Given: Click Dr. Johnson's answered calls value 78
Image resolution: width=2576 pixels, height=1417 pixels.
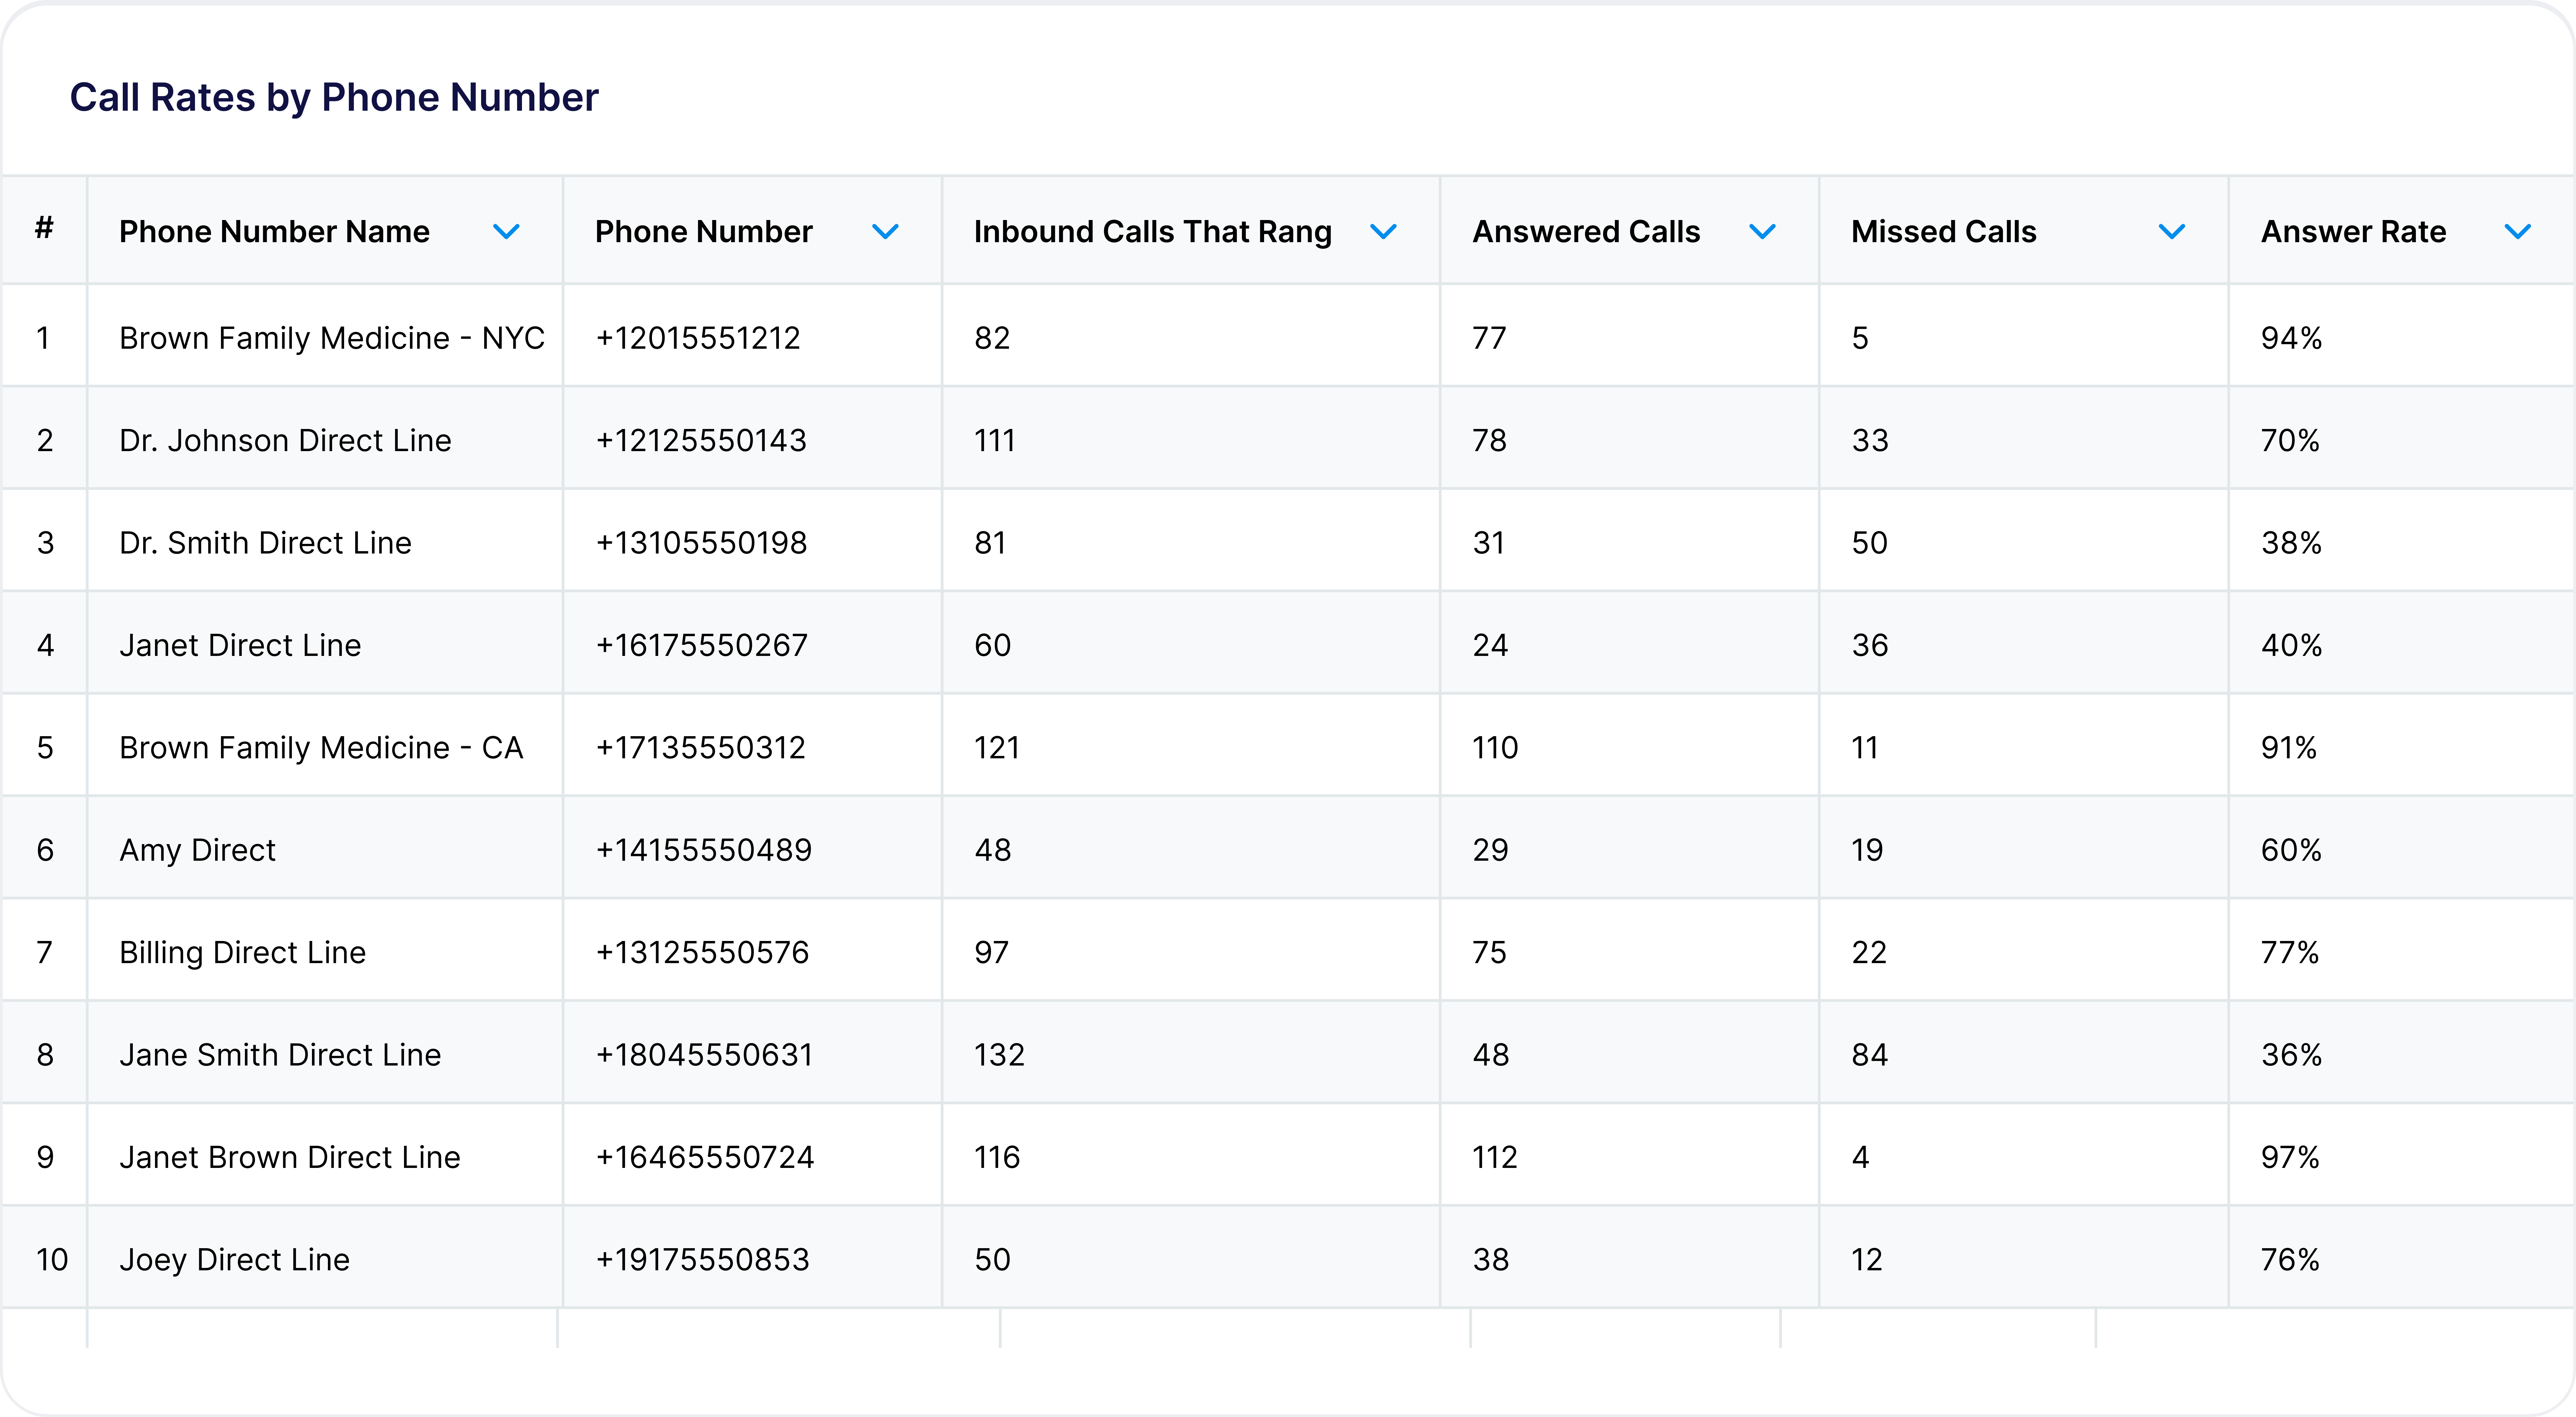Looking at the screenshot, I should point(1490,441).
